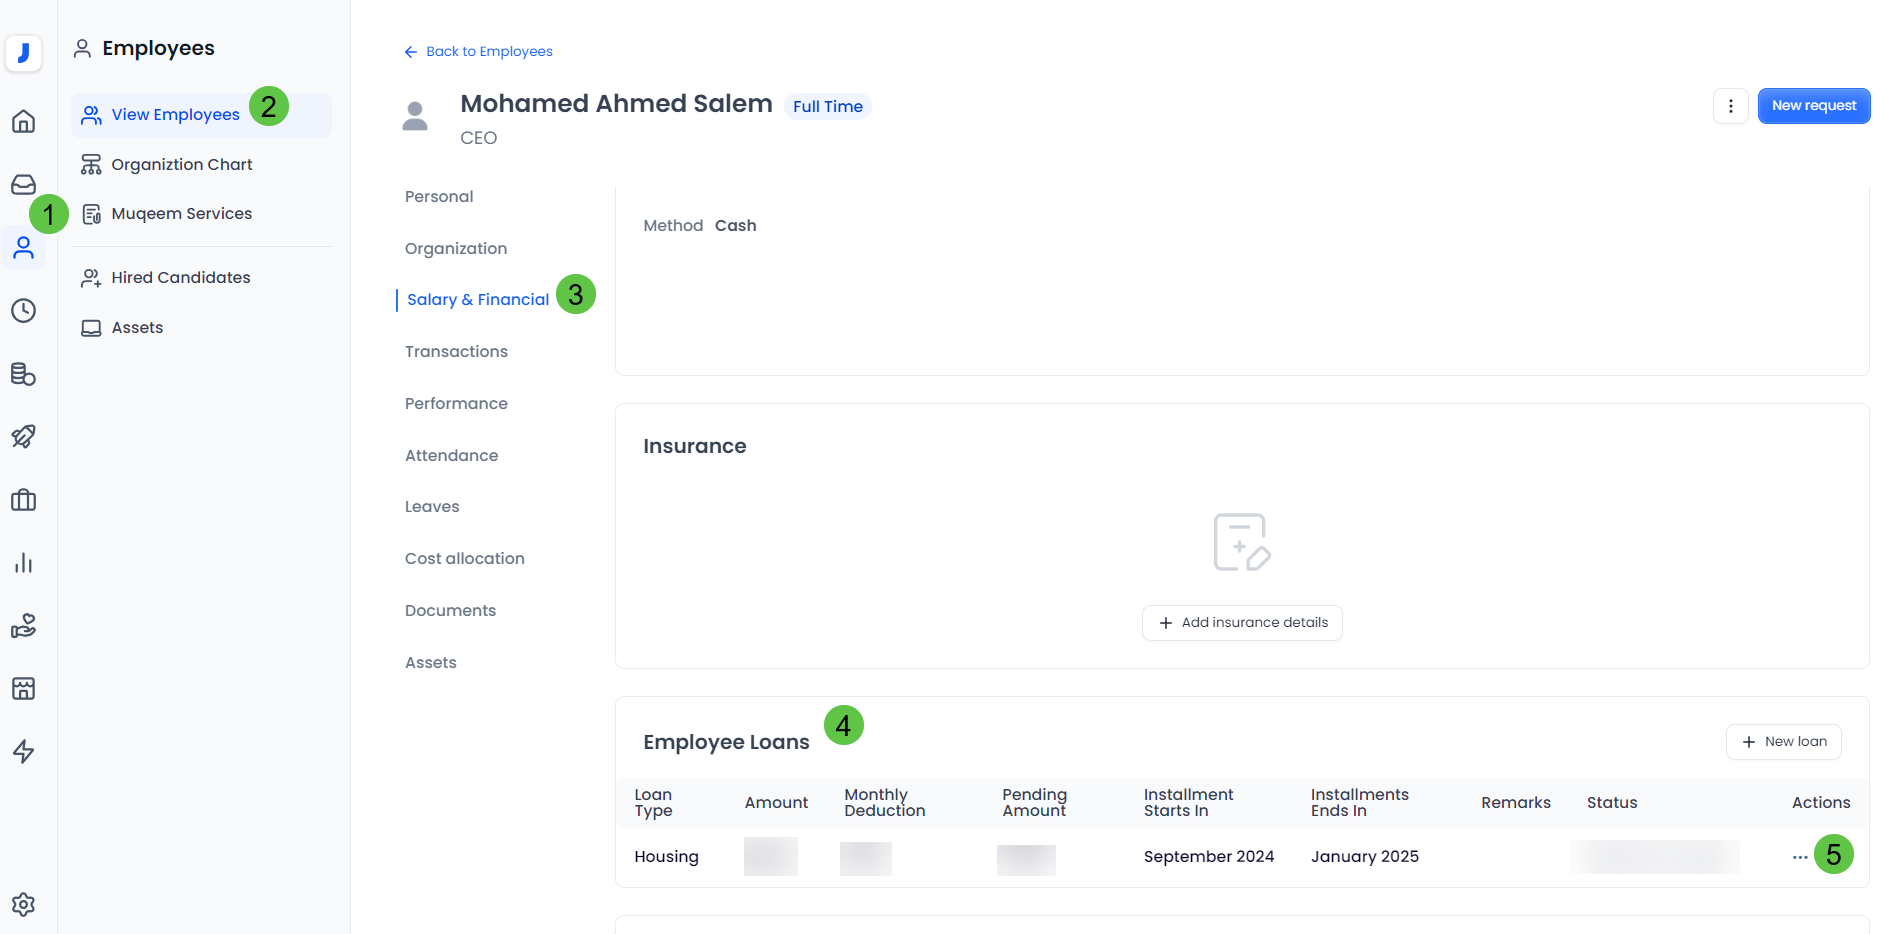Viewport: 1888px width, 934px height.
Task: Switch to the Transactions tab
Action: (456, 352)
